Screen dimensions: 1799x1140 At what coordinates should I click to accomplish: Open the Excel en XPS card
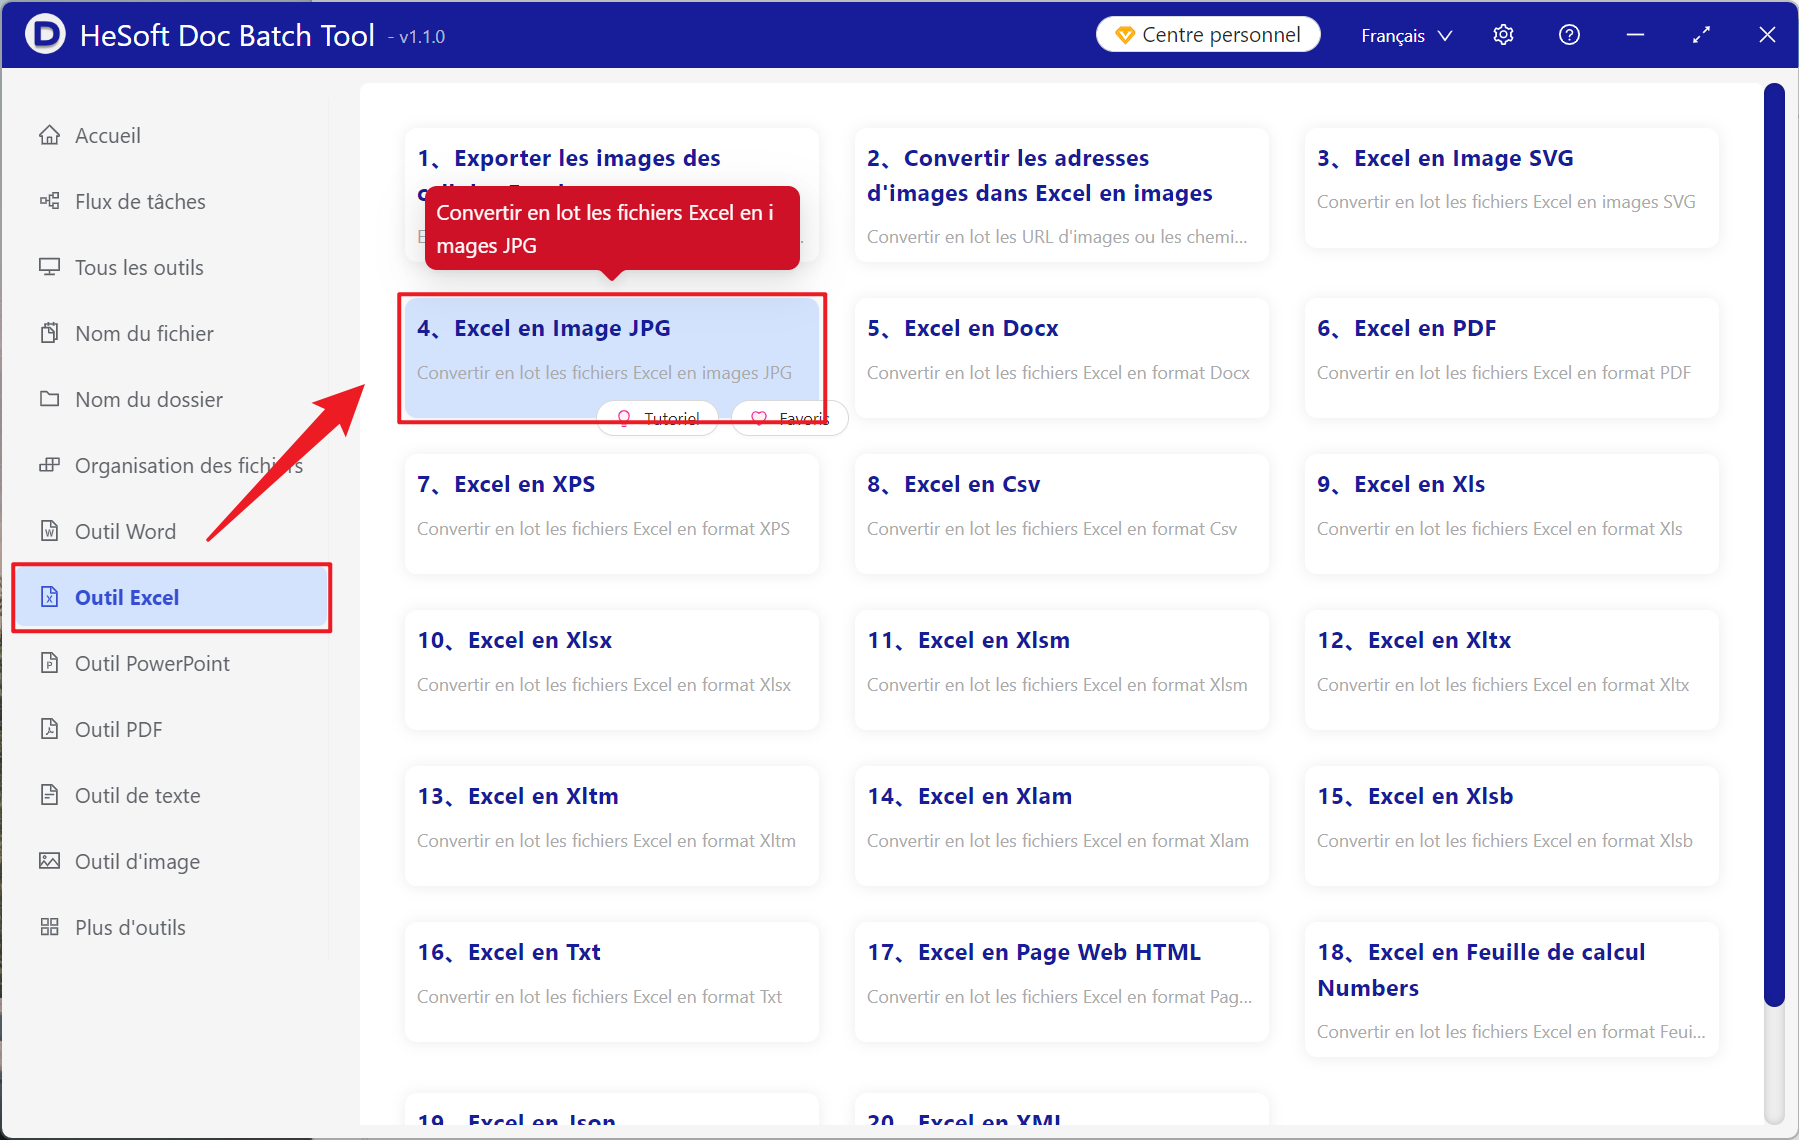tap(612, 514)
